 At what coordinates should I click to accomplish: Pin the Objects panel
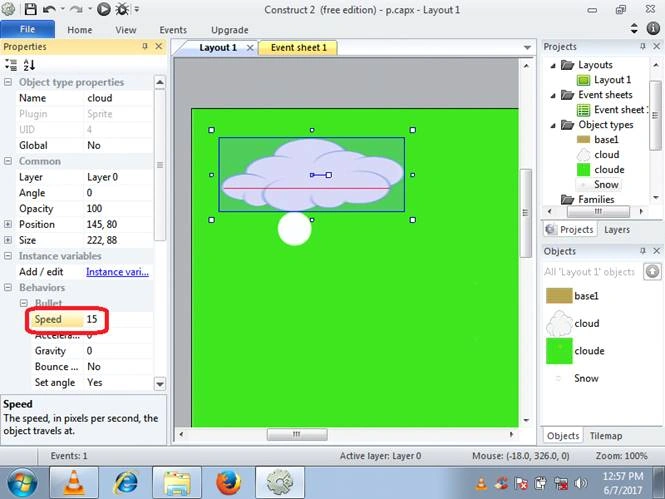coord(643,251)
